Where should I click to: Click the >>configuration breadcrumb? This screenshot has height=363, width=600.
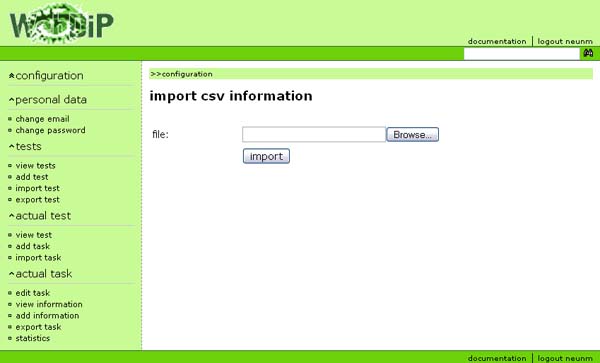pos(181,74)
